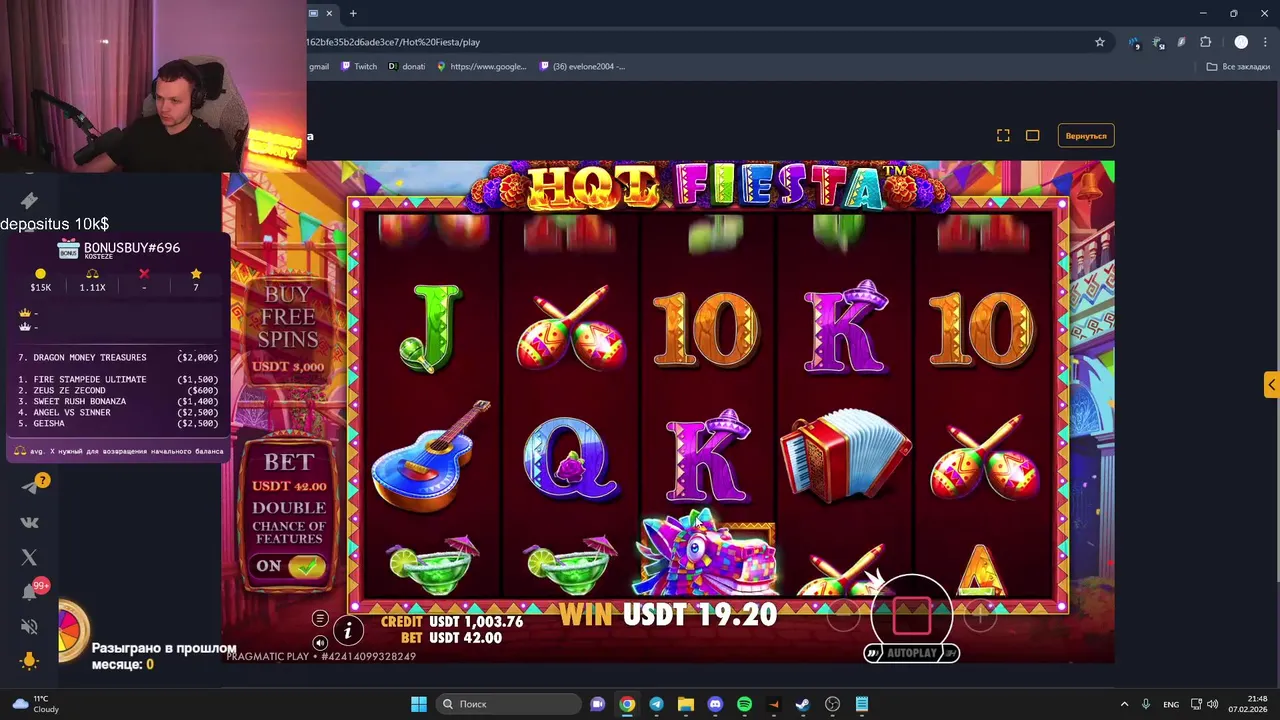Open Chrome extensions puzzle icon
The height and width of the screenshot is (720, 1280).
pyautogui.click(x=1205, y=42)
